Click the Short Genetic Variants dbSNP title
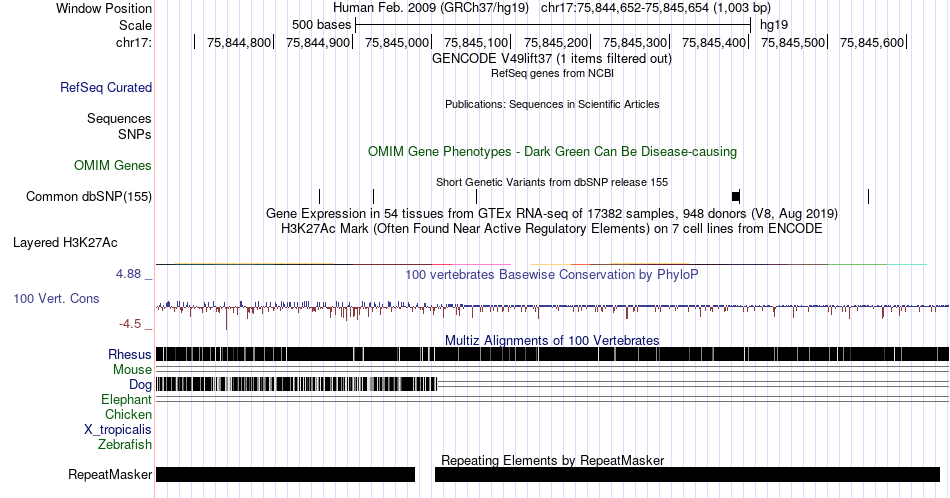 point(552,182)
